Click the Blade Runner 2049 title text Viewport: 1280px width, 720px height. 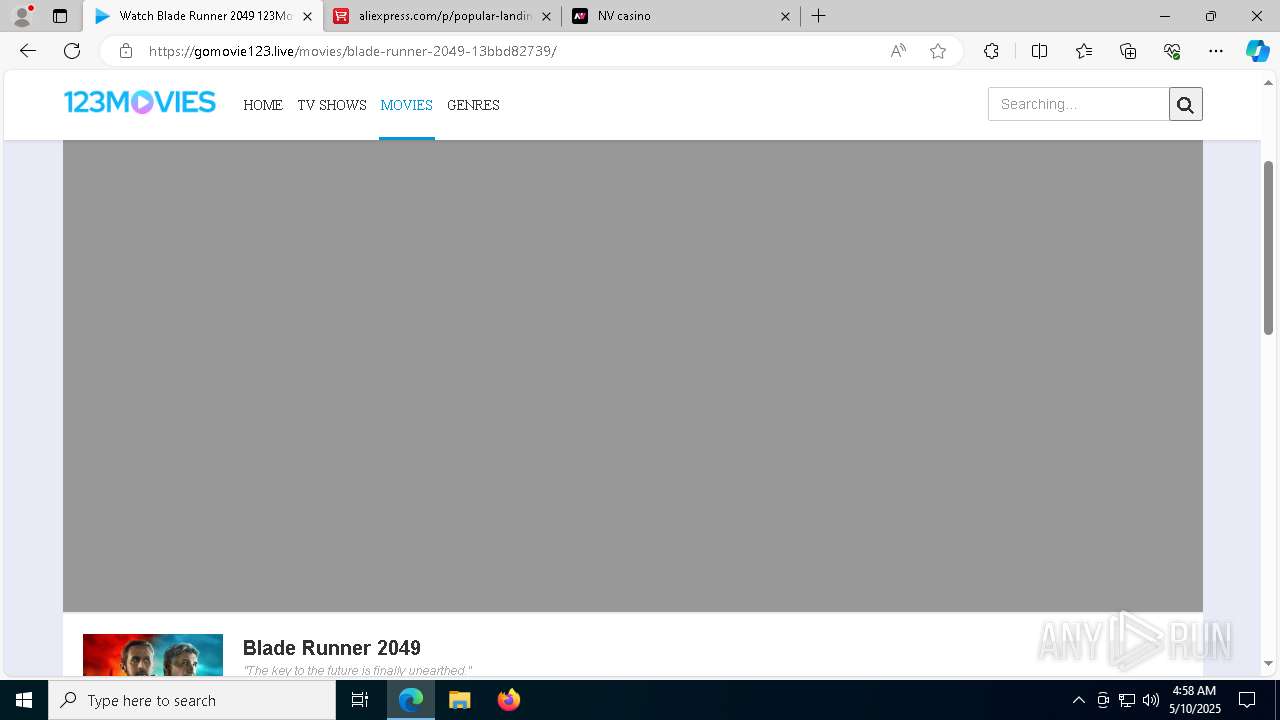tap(332, 648)
